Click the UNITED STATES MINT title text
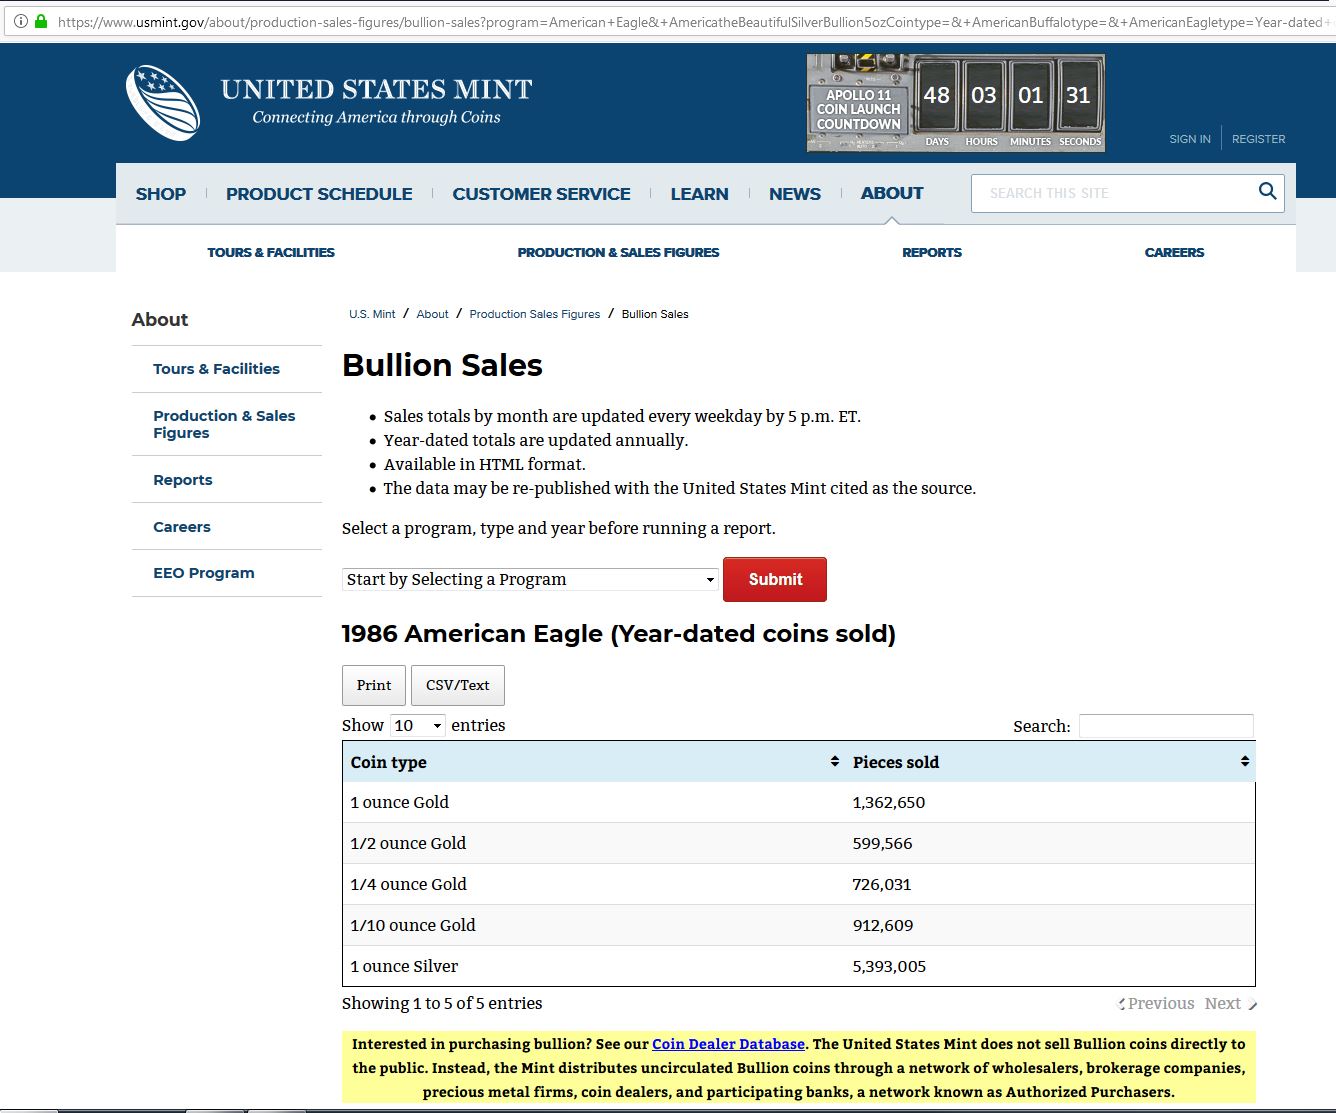The image size is (1336, 1113). (376, 89)
